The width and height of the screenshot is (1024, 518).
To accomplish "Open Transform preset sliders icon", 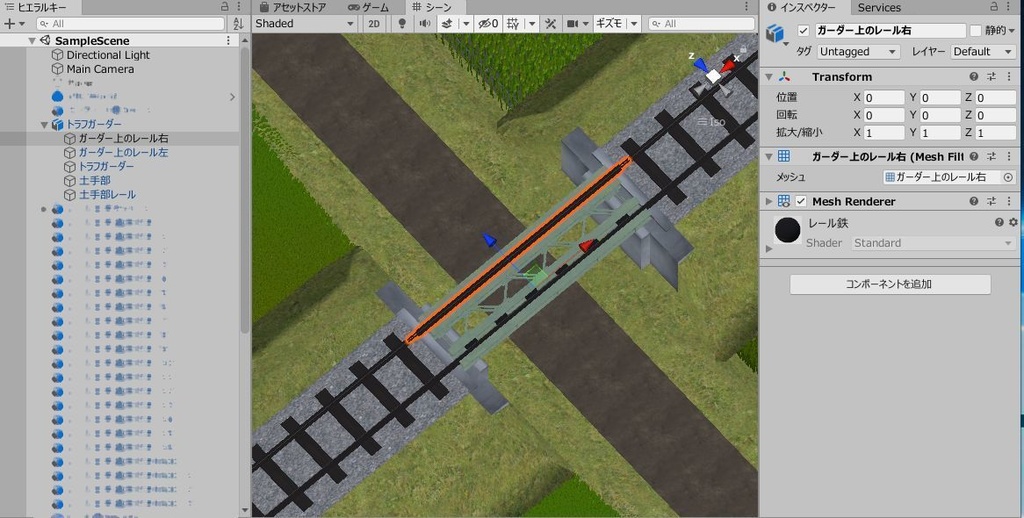I will (991, 76).
